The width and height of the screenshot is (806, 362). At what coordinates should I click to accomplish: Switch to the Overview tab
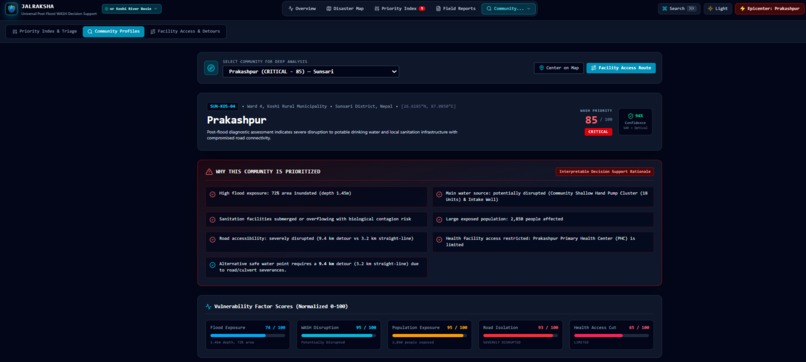coord(302,9)
